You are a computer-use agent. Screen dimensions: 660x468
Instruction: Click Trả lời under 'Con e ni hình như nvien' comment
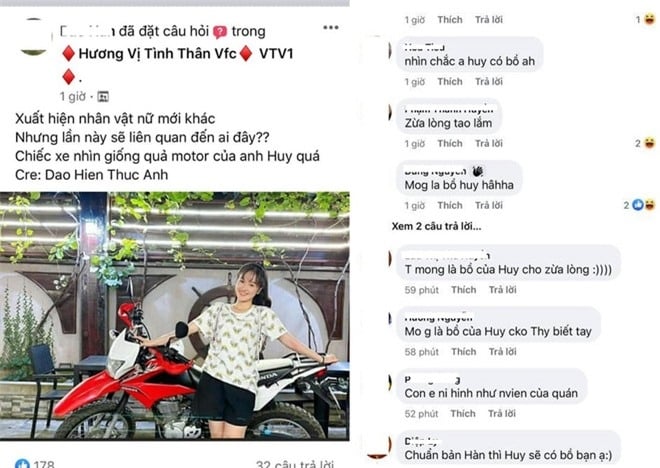pos(502,413)
